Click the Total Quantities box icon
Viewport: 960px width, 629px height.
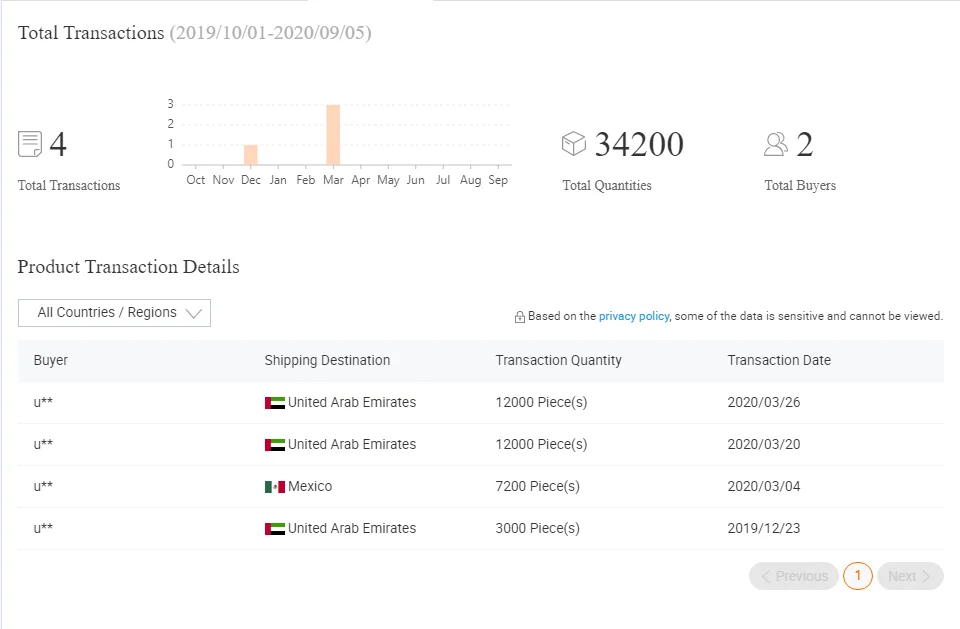point(573,144)
